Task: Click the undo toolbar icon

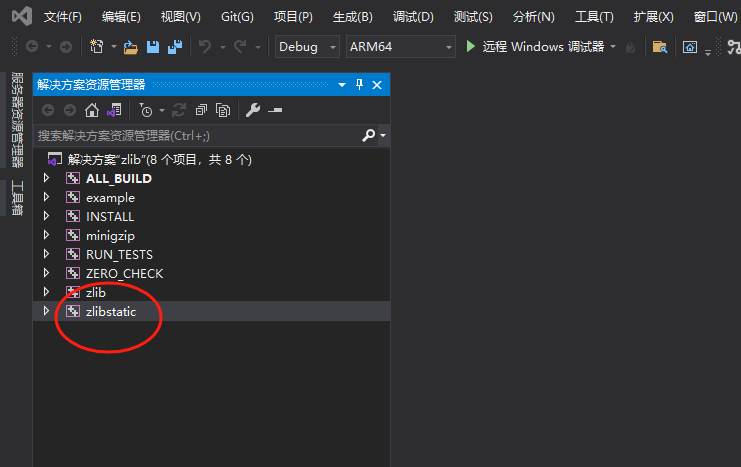Action: pos(205,46)
